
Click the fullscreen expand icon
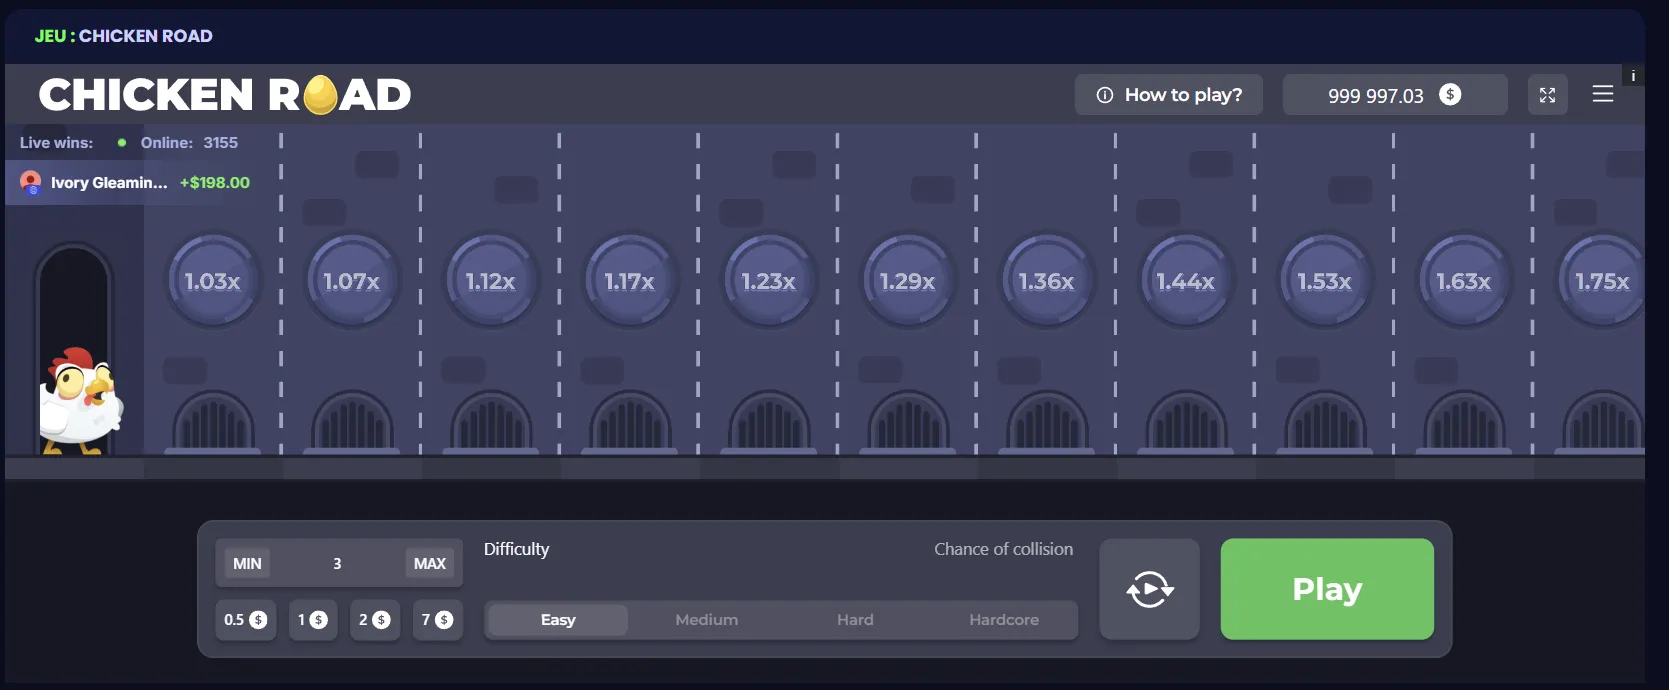[1547, 95]
